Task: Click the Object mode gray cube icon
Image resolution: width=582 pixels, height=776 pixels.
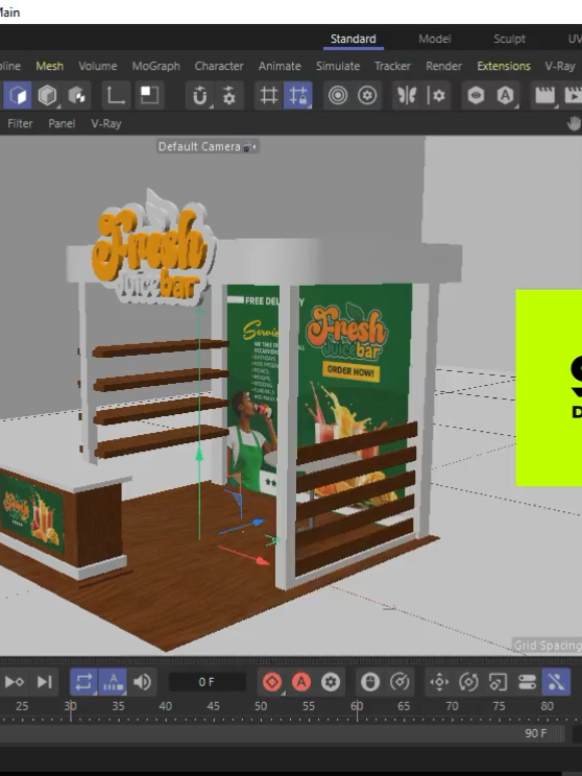Action: coord(47,95)
